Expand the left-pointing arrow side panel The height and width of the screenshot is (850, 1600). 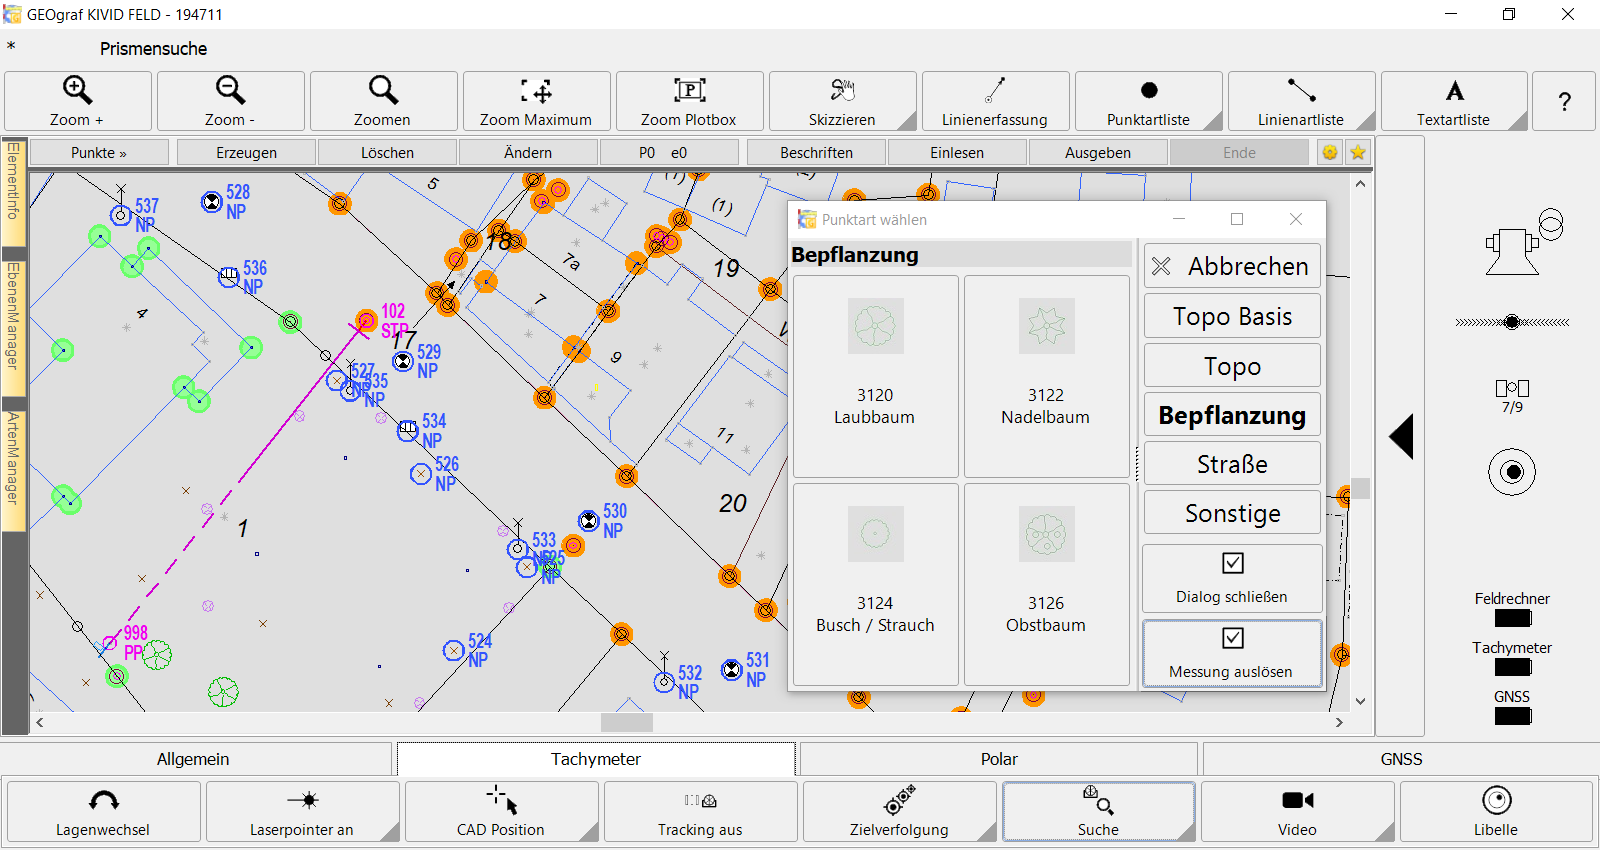click(1401, 437)
